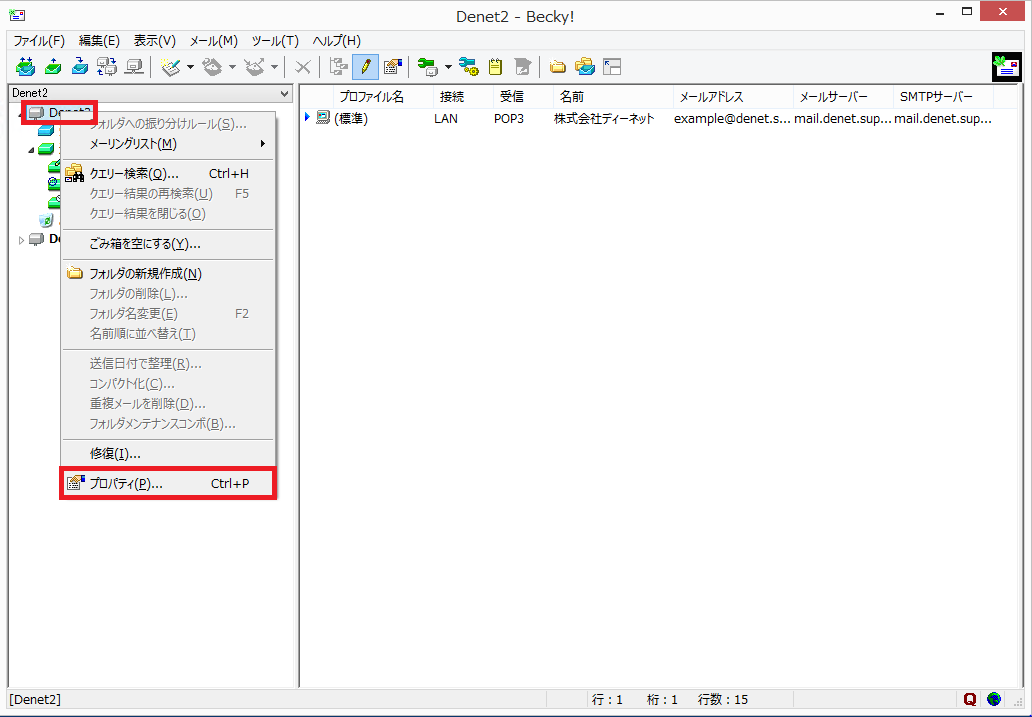This screenshot has width=1032, height=717.
Task: Open the mailbox properties toolbar icon
Action: [393, 66]
